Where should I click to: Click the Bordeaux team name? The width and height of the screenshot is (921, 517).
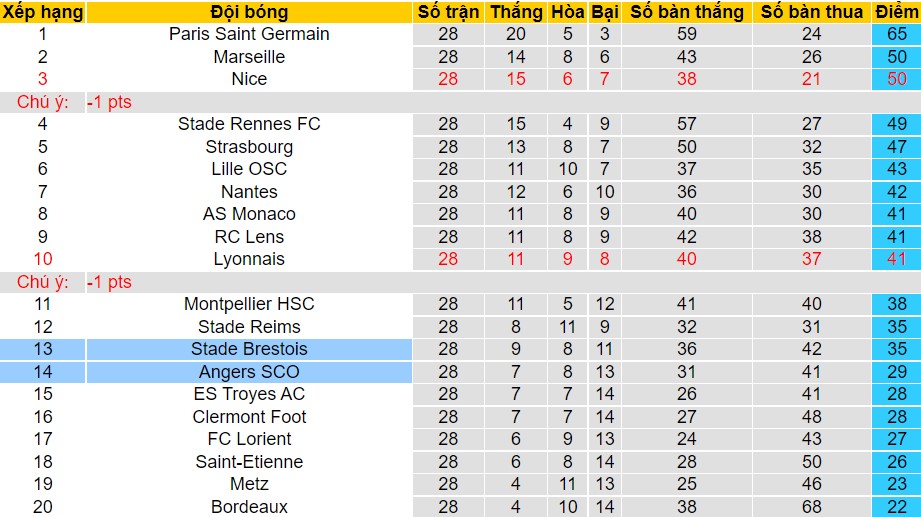[249, 507]
